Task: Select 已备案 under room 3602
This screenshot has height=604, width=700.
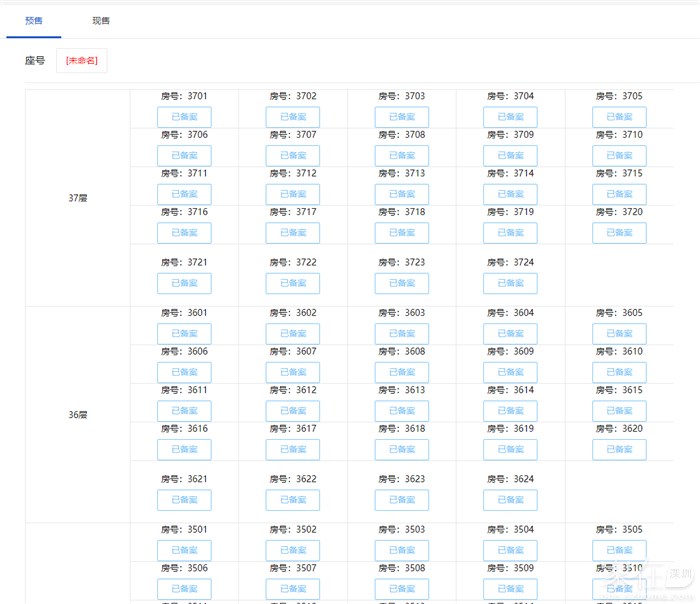Action: [x=292, y=334]
